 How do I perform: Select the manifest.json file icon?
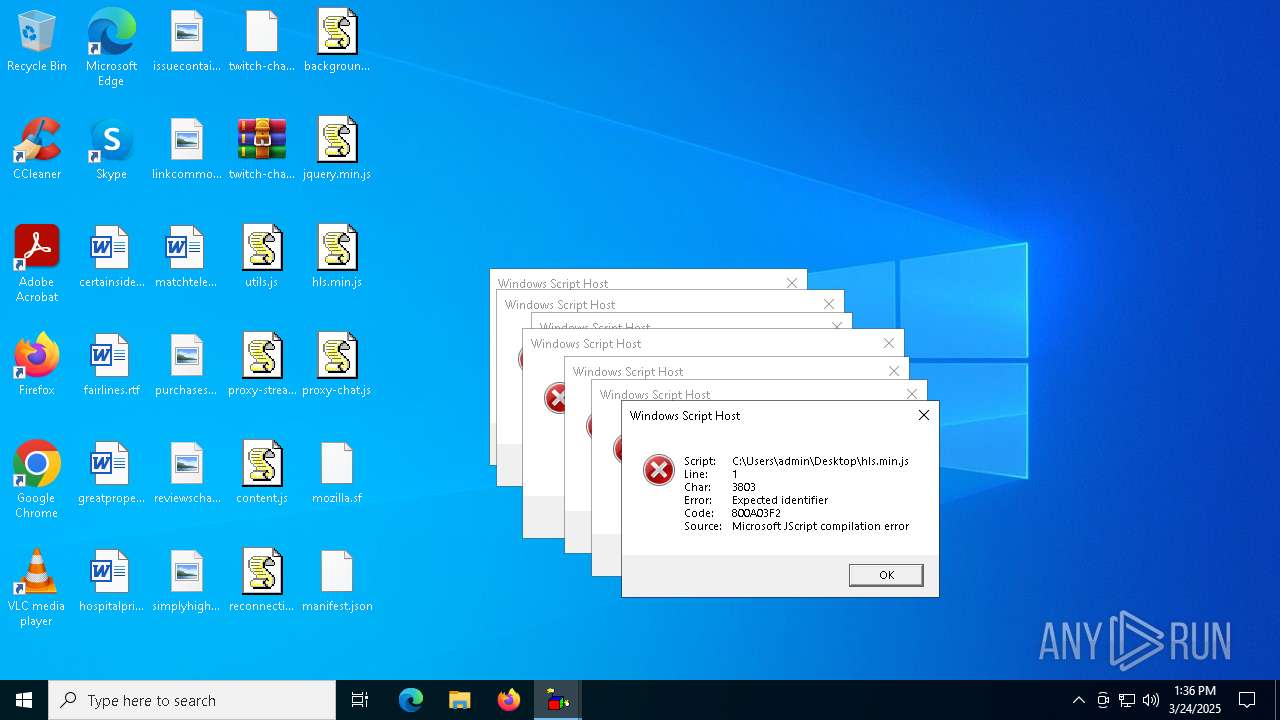pyautogui.click(x=337, y=582)
